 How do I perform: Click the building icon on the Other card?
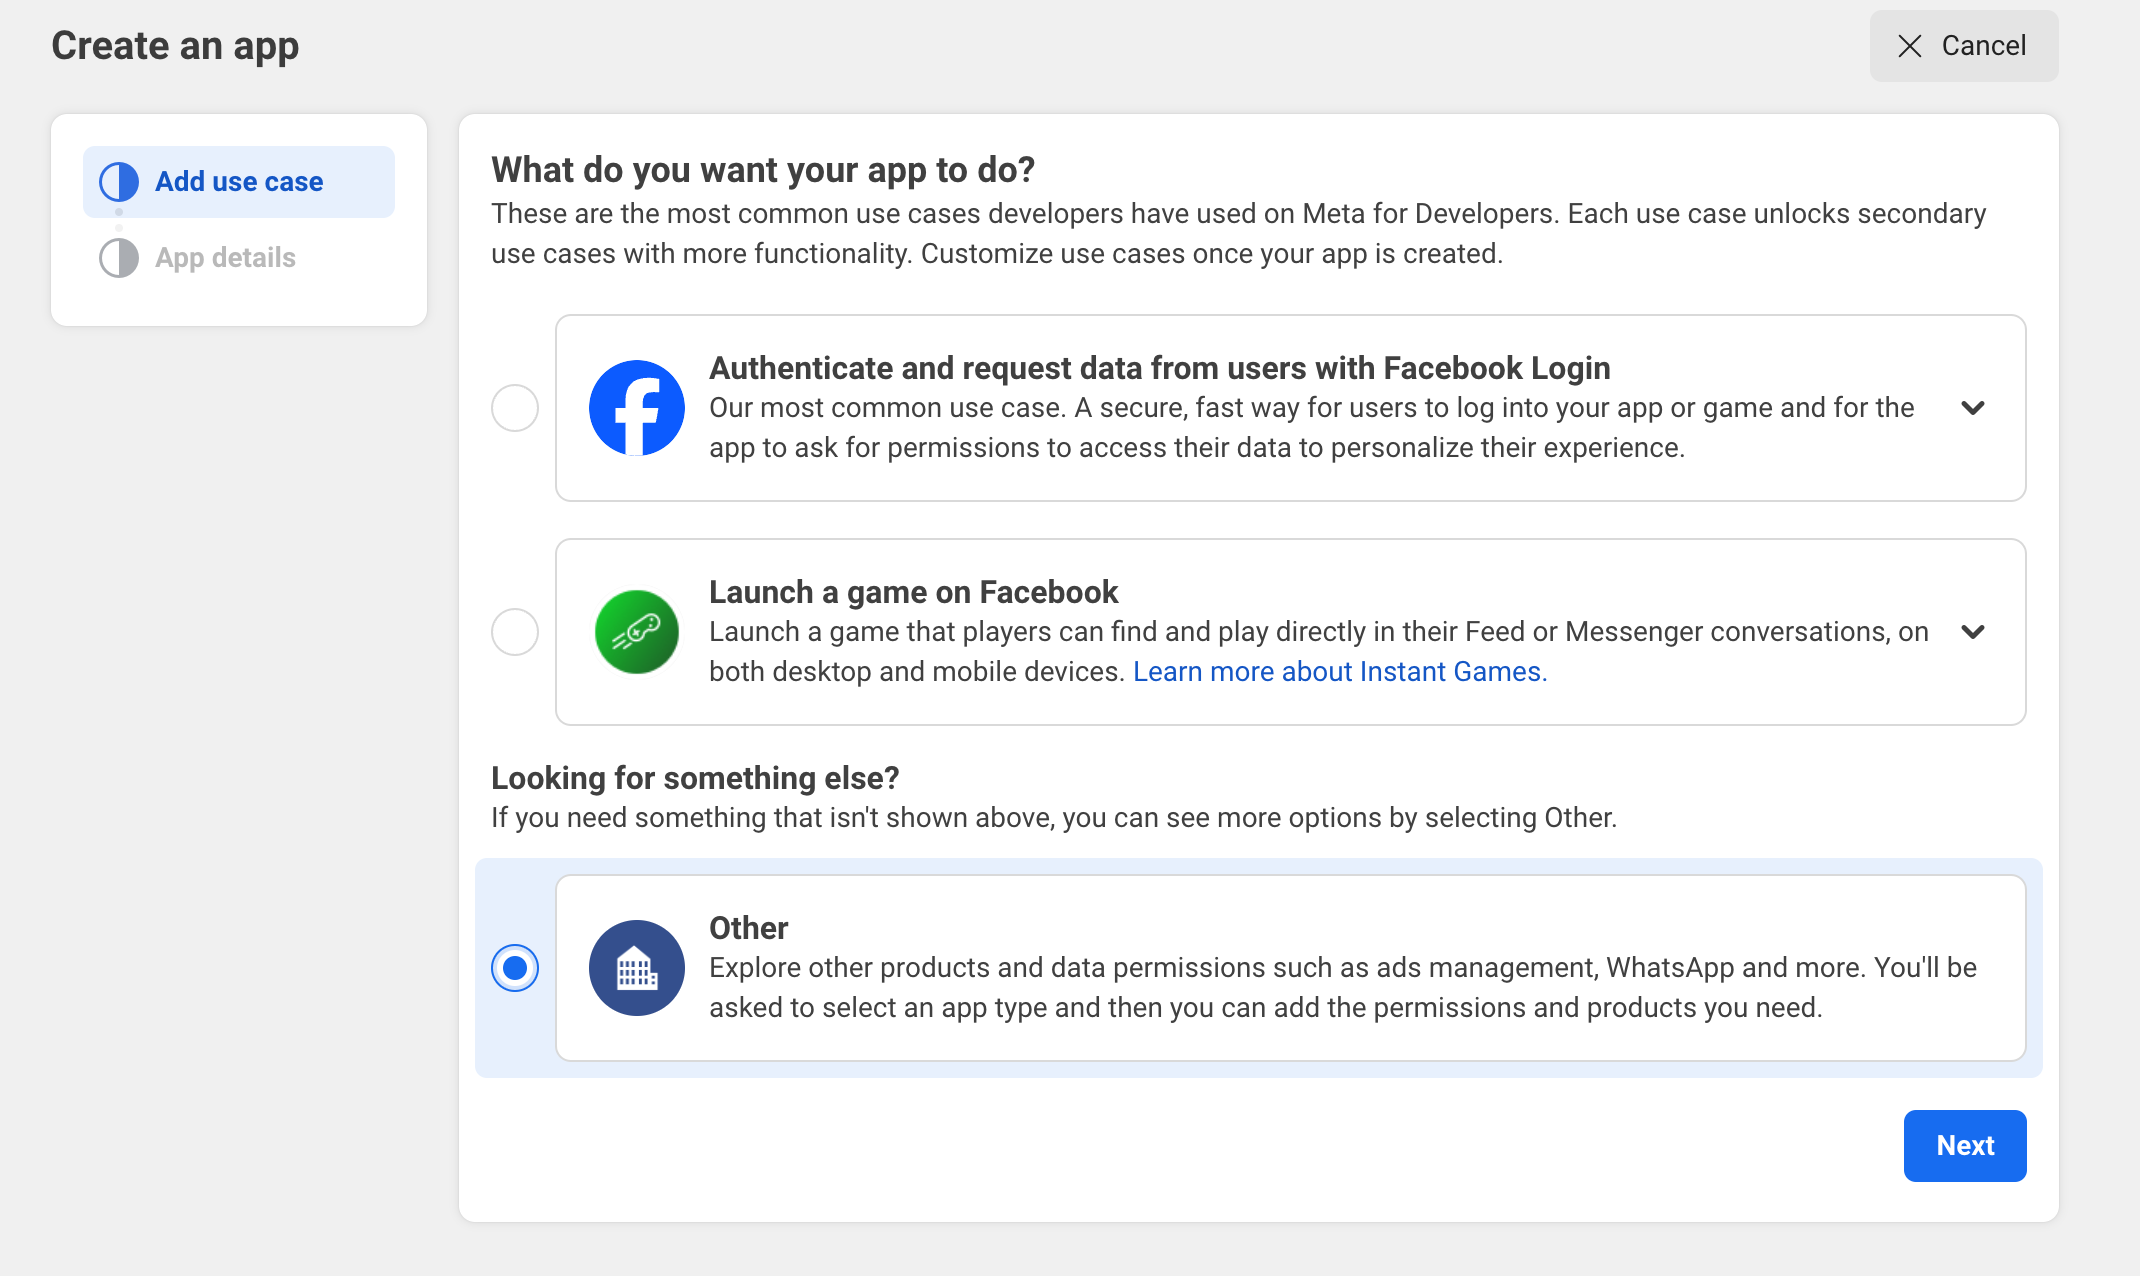click(x=636, y=967)
